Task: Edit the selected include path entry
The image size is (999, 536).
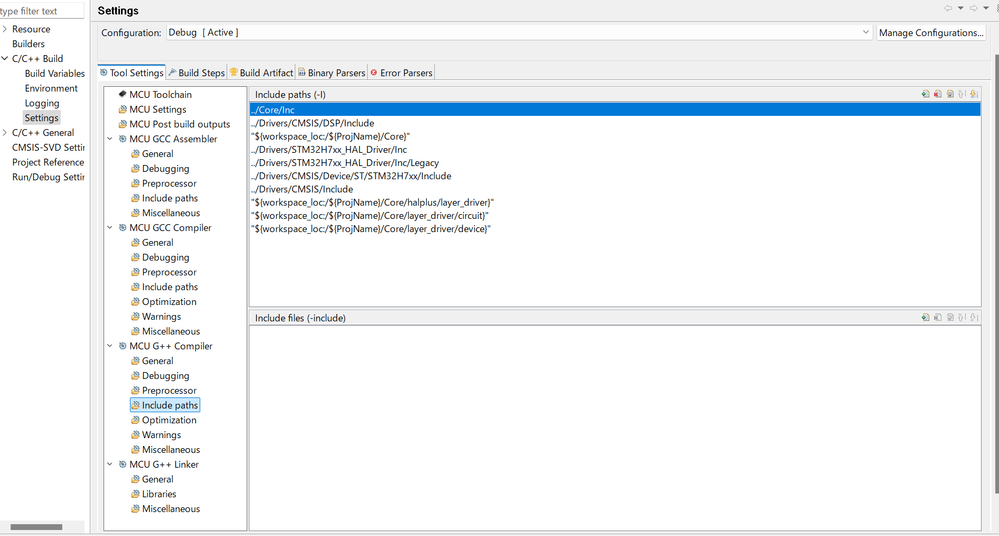Action: pos(950,94)
